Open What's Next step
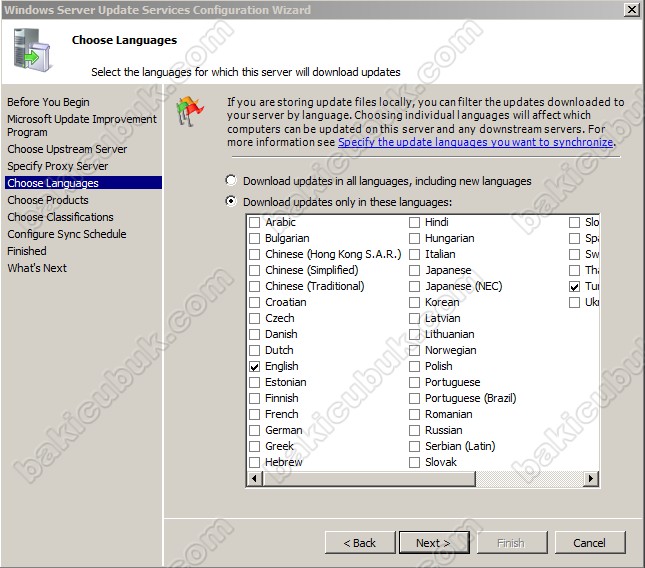 (x=37, y=268)
